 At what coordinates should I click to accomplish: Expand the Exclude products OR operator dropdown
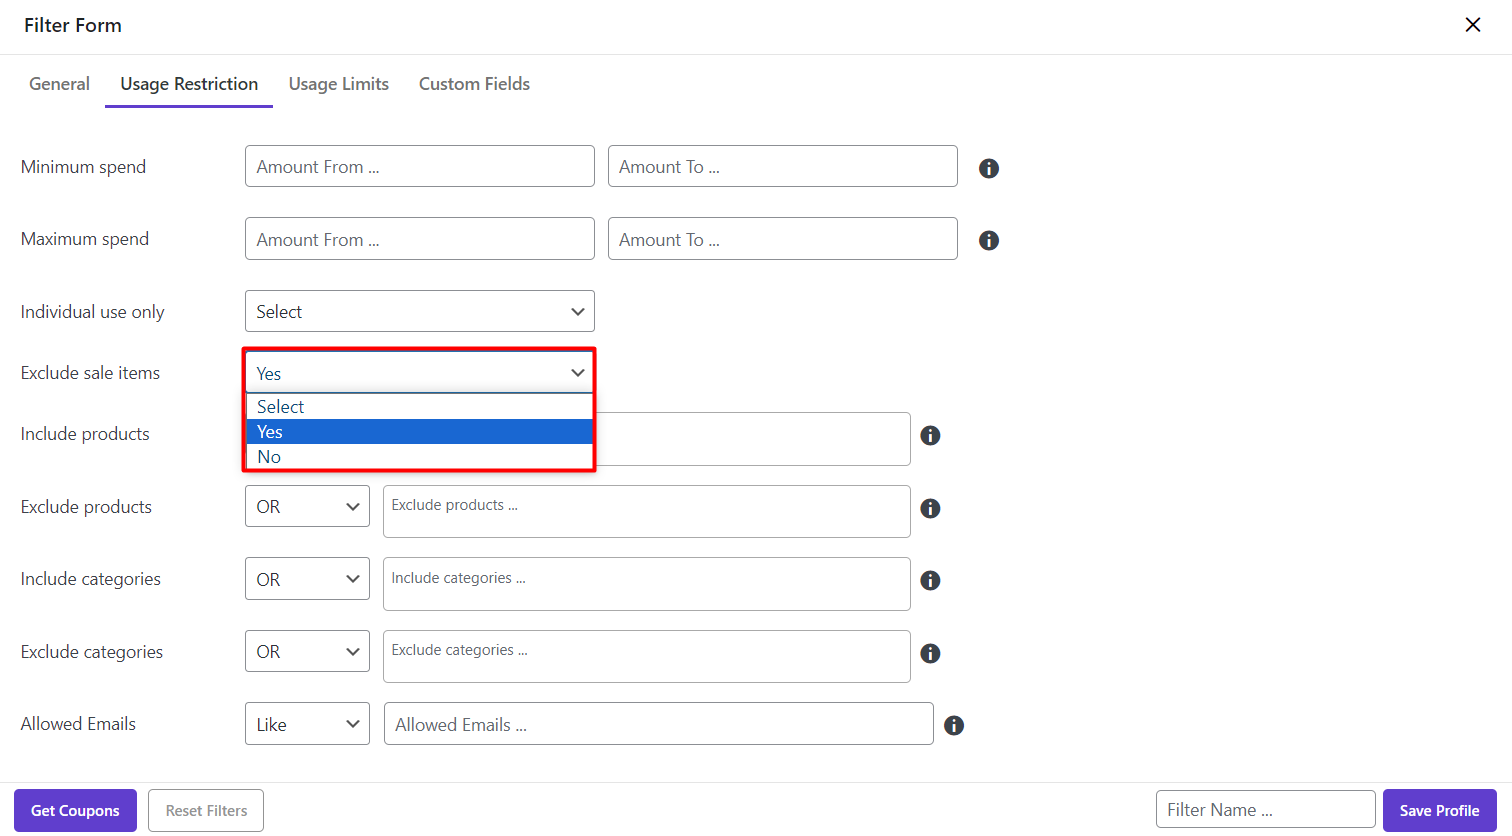(x=307, y=507)
